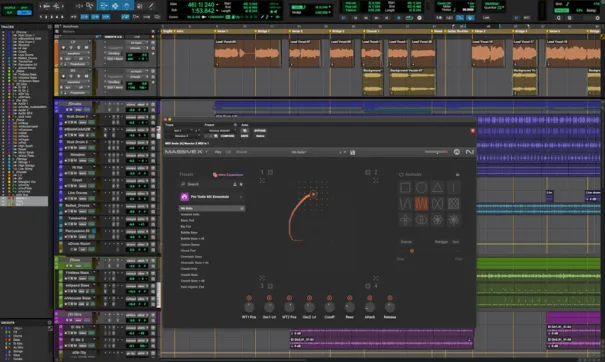Click the Native Instruments NI logo
The image size is (605, 362).
coord(469,152)
